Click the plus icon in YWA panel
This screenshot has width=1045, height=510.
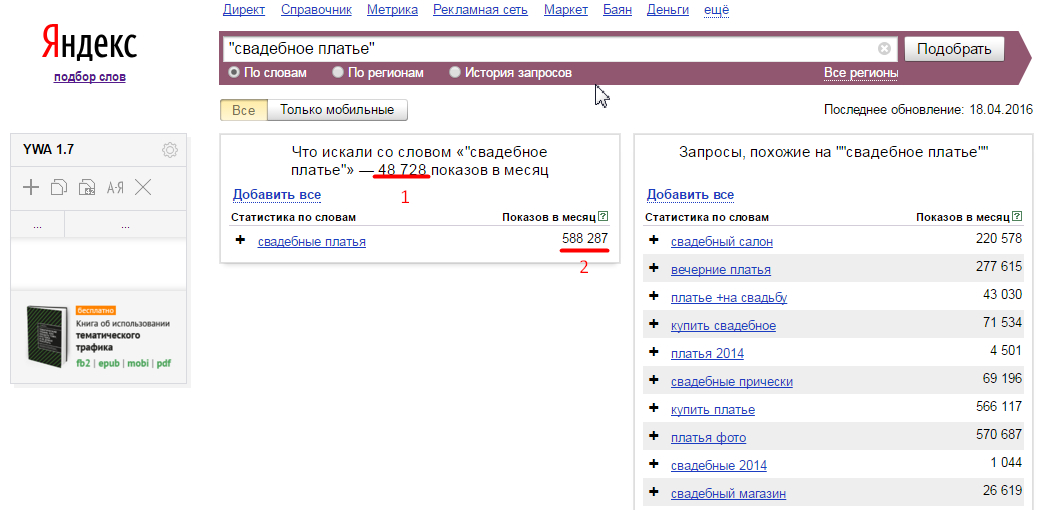pos(31,187)
